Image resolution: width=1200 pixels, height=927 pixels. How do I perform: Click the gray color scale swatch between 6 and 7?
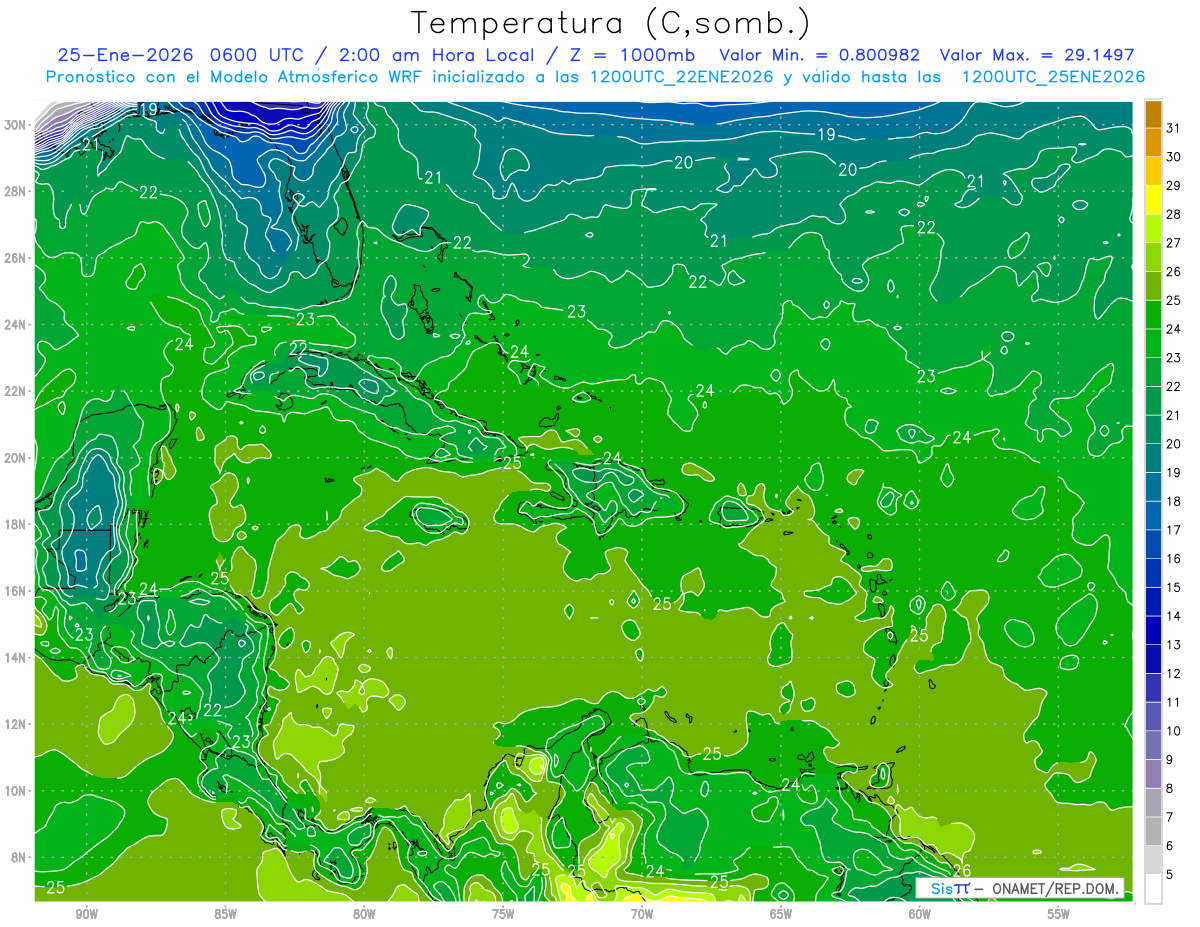point(1153,831)
